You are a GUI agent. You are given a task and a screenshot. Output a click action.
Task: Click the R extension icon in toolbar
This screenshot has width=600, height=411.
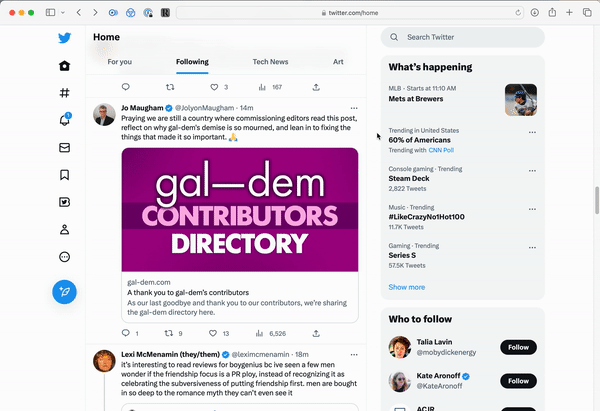165,13
